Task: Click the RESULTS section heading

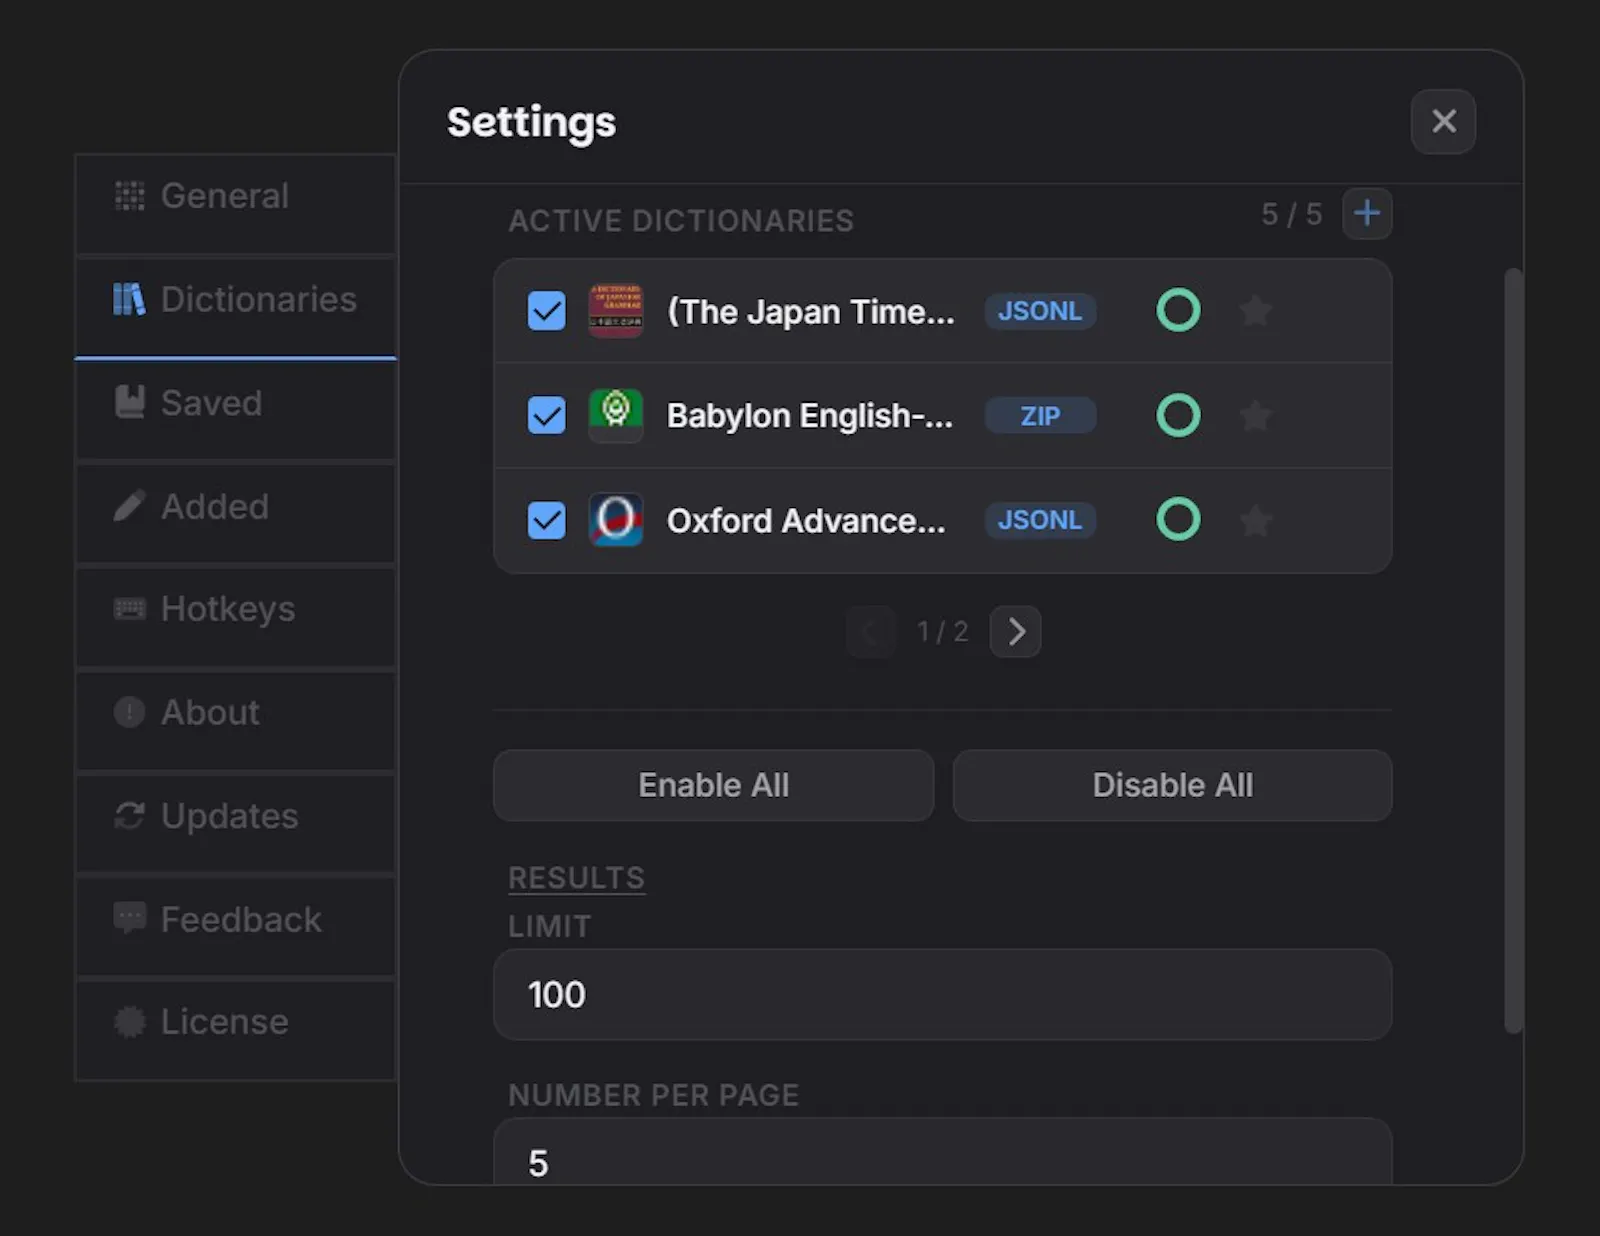Action: 577,878
